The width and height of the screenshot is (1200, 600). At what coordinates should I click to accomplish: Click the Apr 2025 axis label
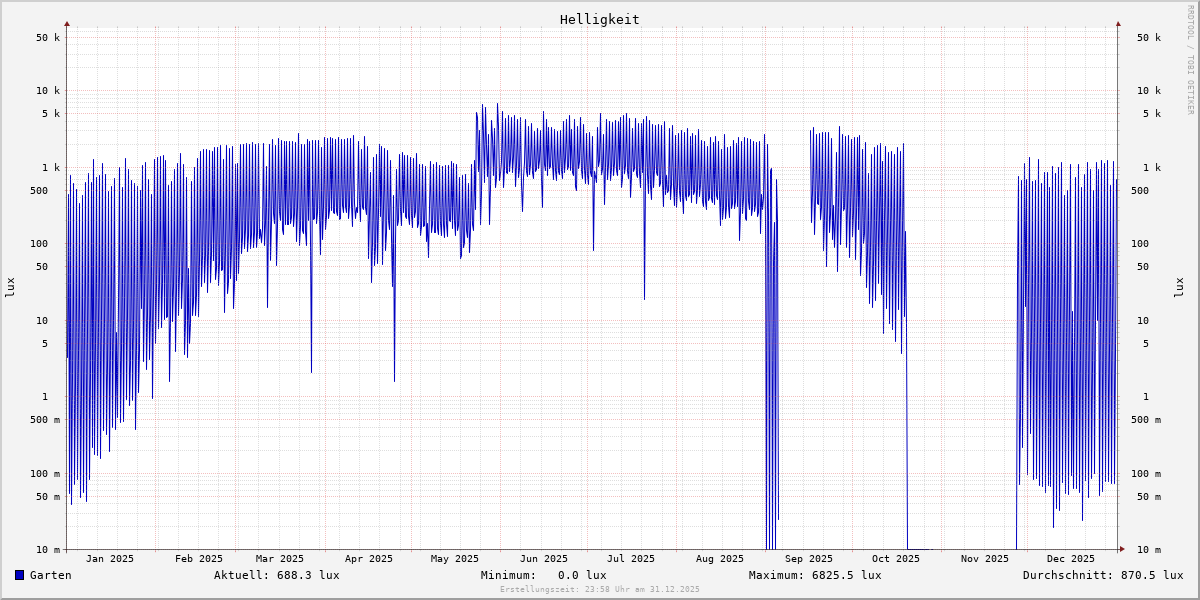(x=369, y=559)
